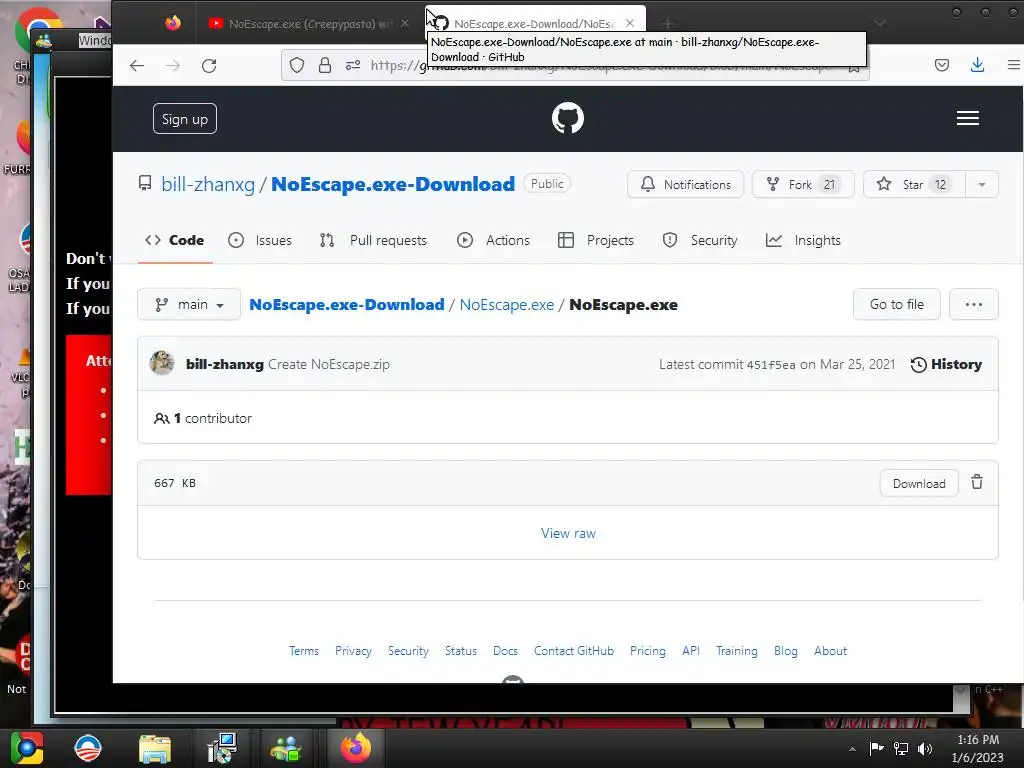Open the Projects tab
This screenshot has height=768, width=1024.
pyautogui.click(x=596, y=240)
